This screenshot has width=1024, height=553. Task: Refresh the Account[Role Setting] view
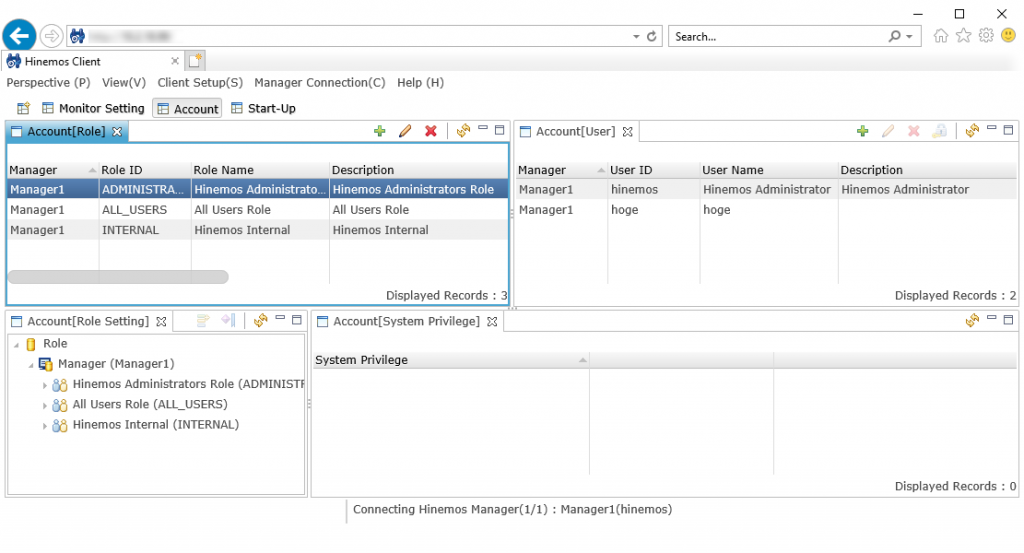point(261,321)
